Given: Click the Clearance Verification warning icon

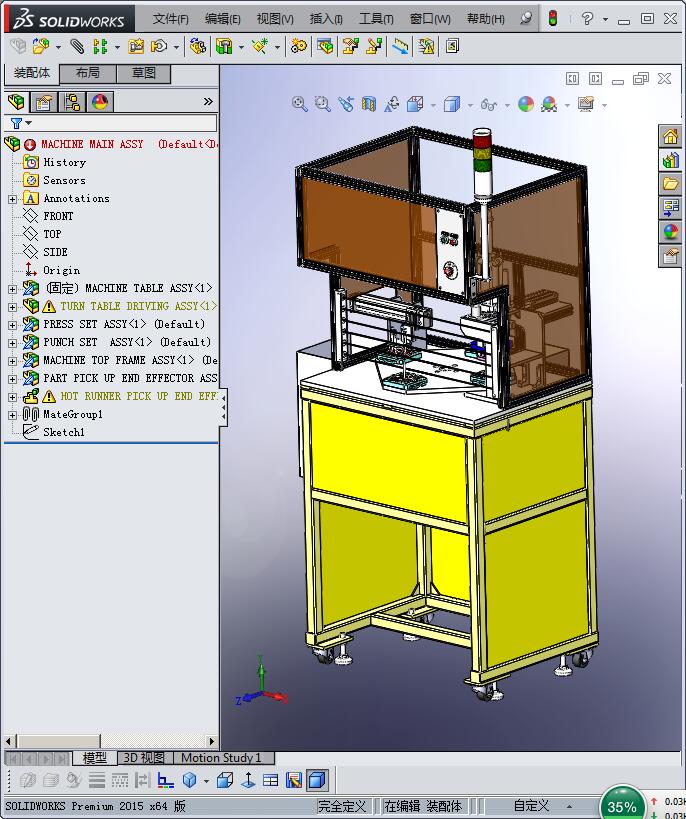Looking at the screenshot, I should coord(426,46).
